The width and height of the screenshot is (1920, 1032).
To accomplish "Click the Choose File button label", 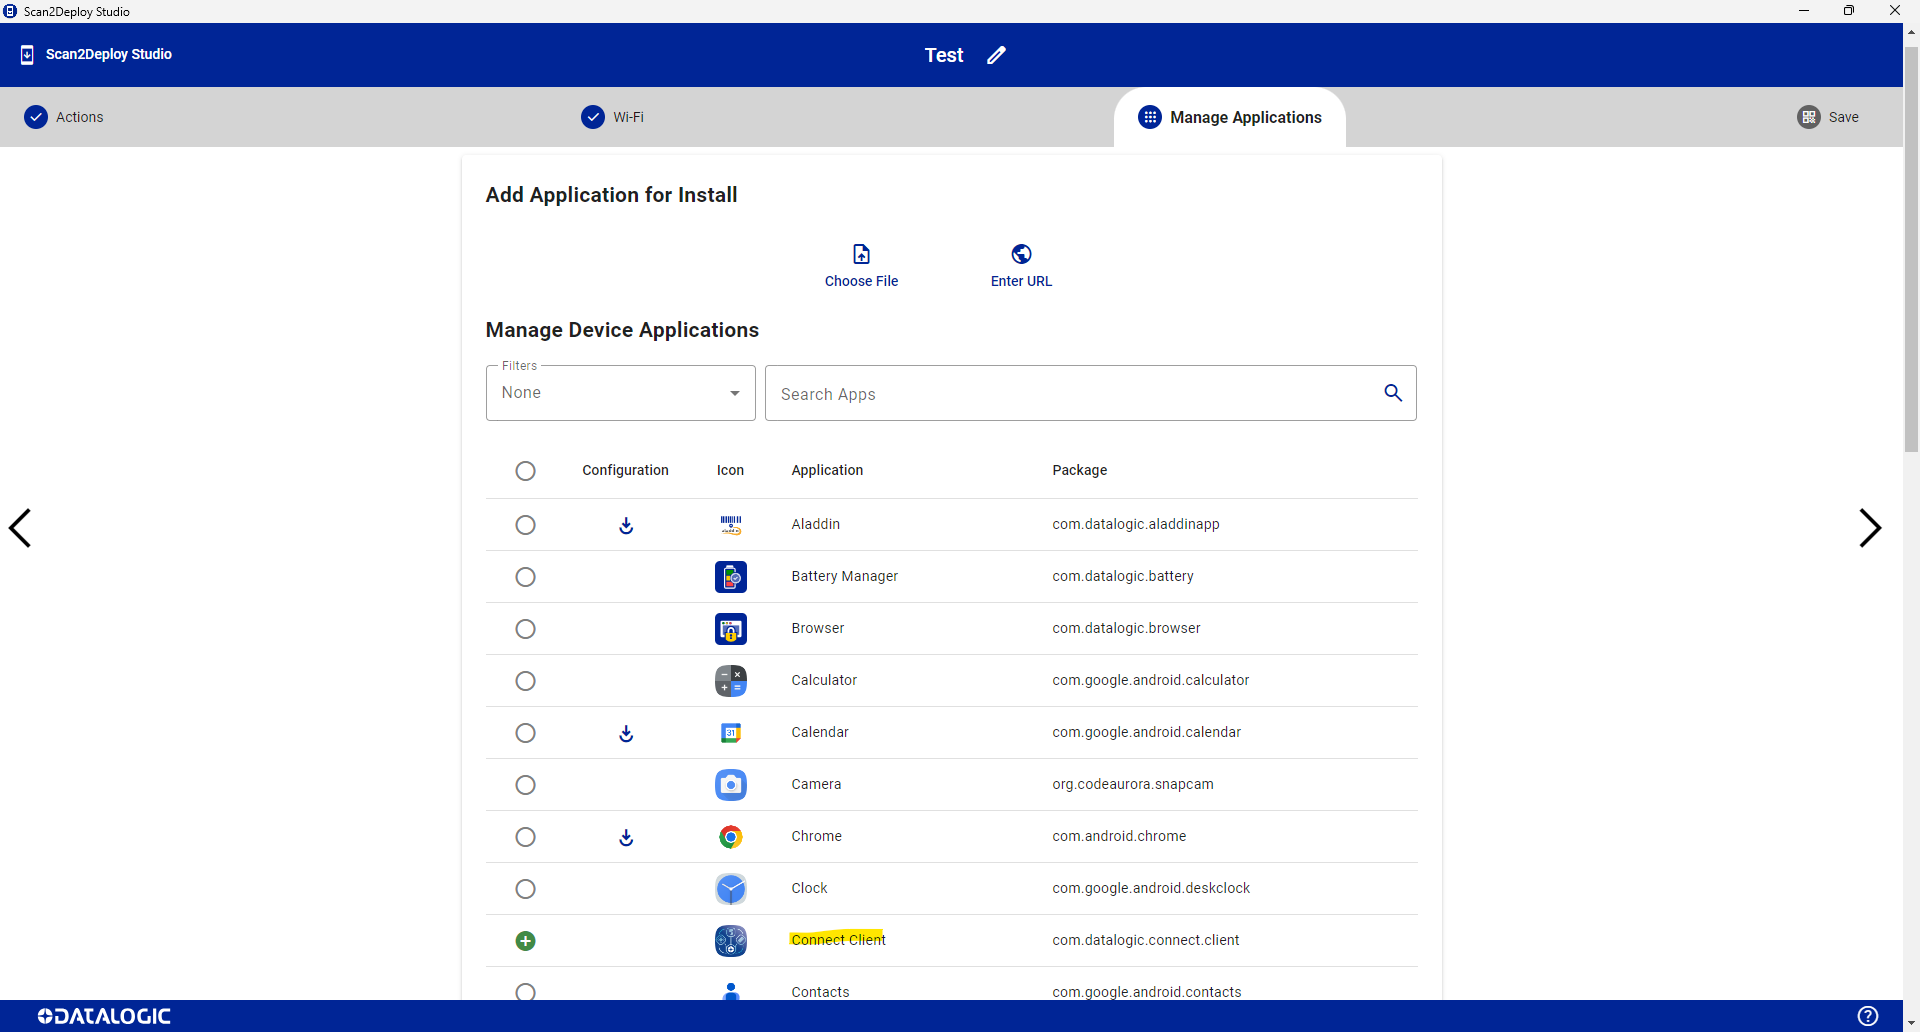I will point(861,281).
